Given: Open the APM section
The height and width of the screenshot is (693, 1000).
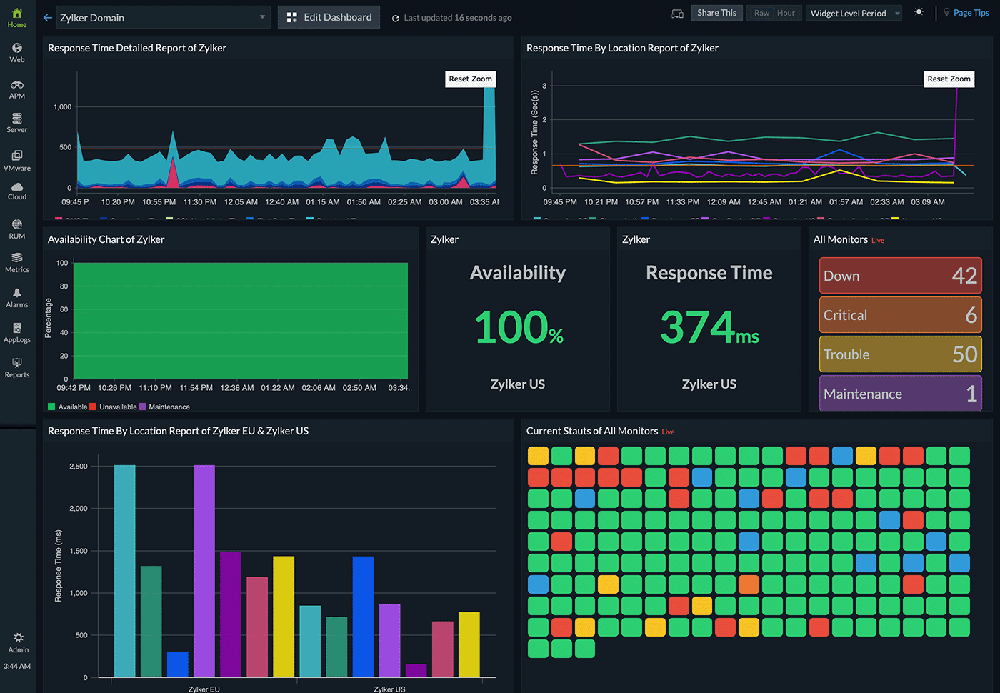Looking at the screenshot, I should [17, 89].
